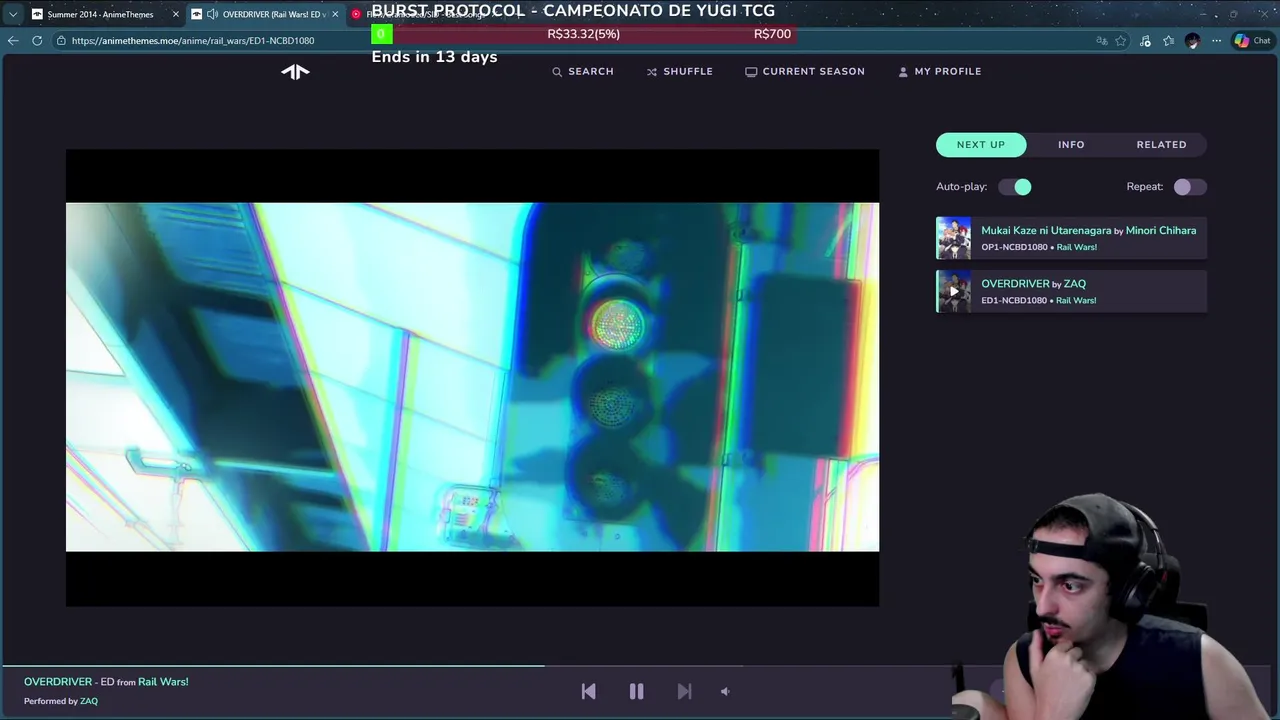
Task: Open the RELATED tab
Action: coord(1161,145)
